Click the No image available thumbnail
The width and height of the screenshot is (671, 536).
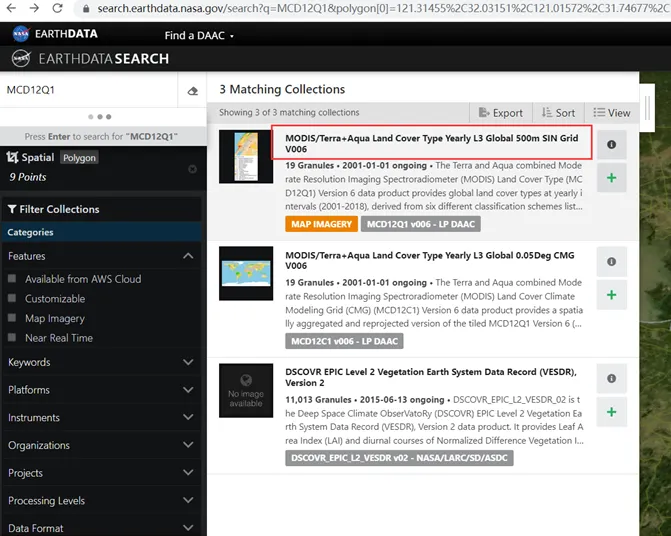click(246, 391)
